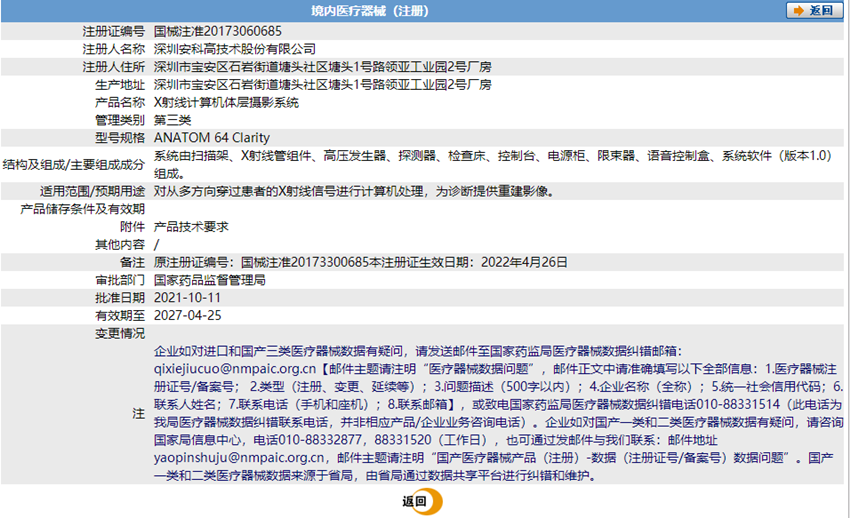850x518 pixels.
Task: Click the bottom 返回 button with orange circle
Action: [422, 501]
